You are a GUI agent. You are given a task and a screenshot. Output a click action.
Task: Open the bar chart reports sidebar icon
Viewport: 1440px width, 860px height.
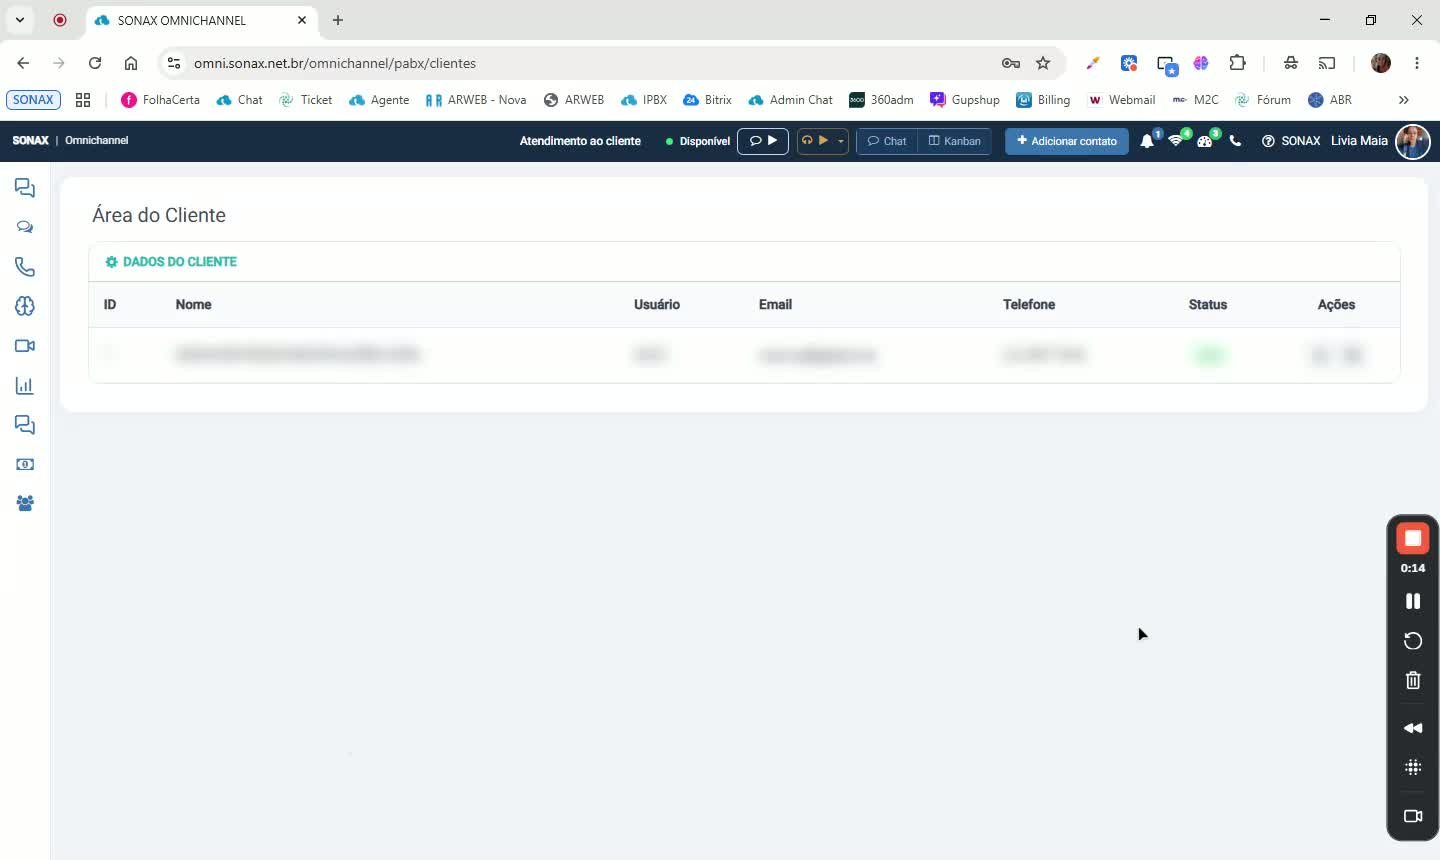point(25,386)
